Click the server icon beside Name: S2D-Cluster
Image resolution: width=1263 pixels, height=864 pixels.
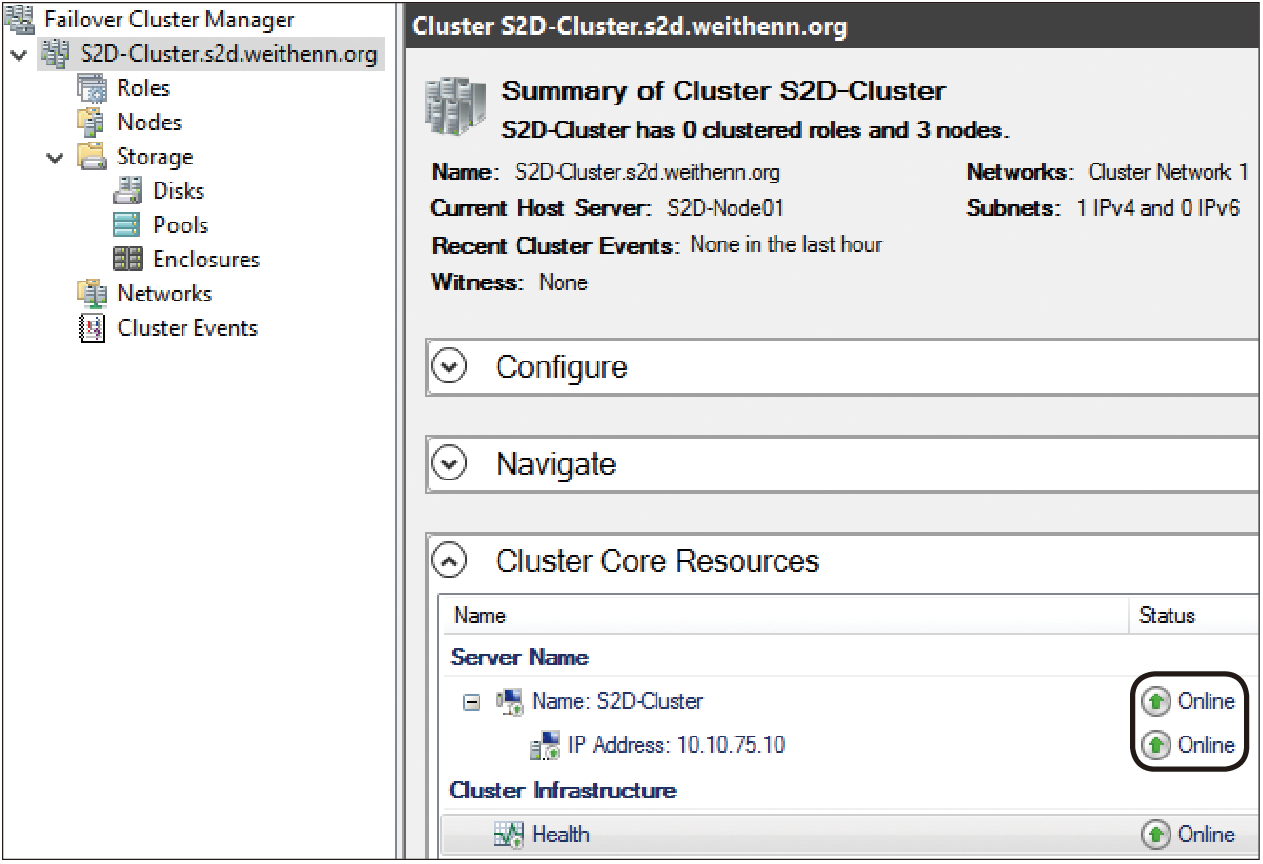[x=510, y=702]
